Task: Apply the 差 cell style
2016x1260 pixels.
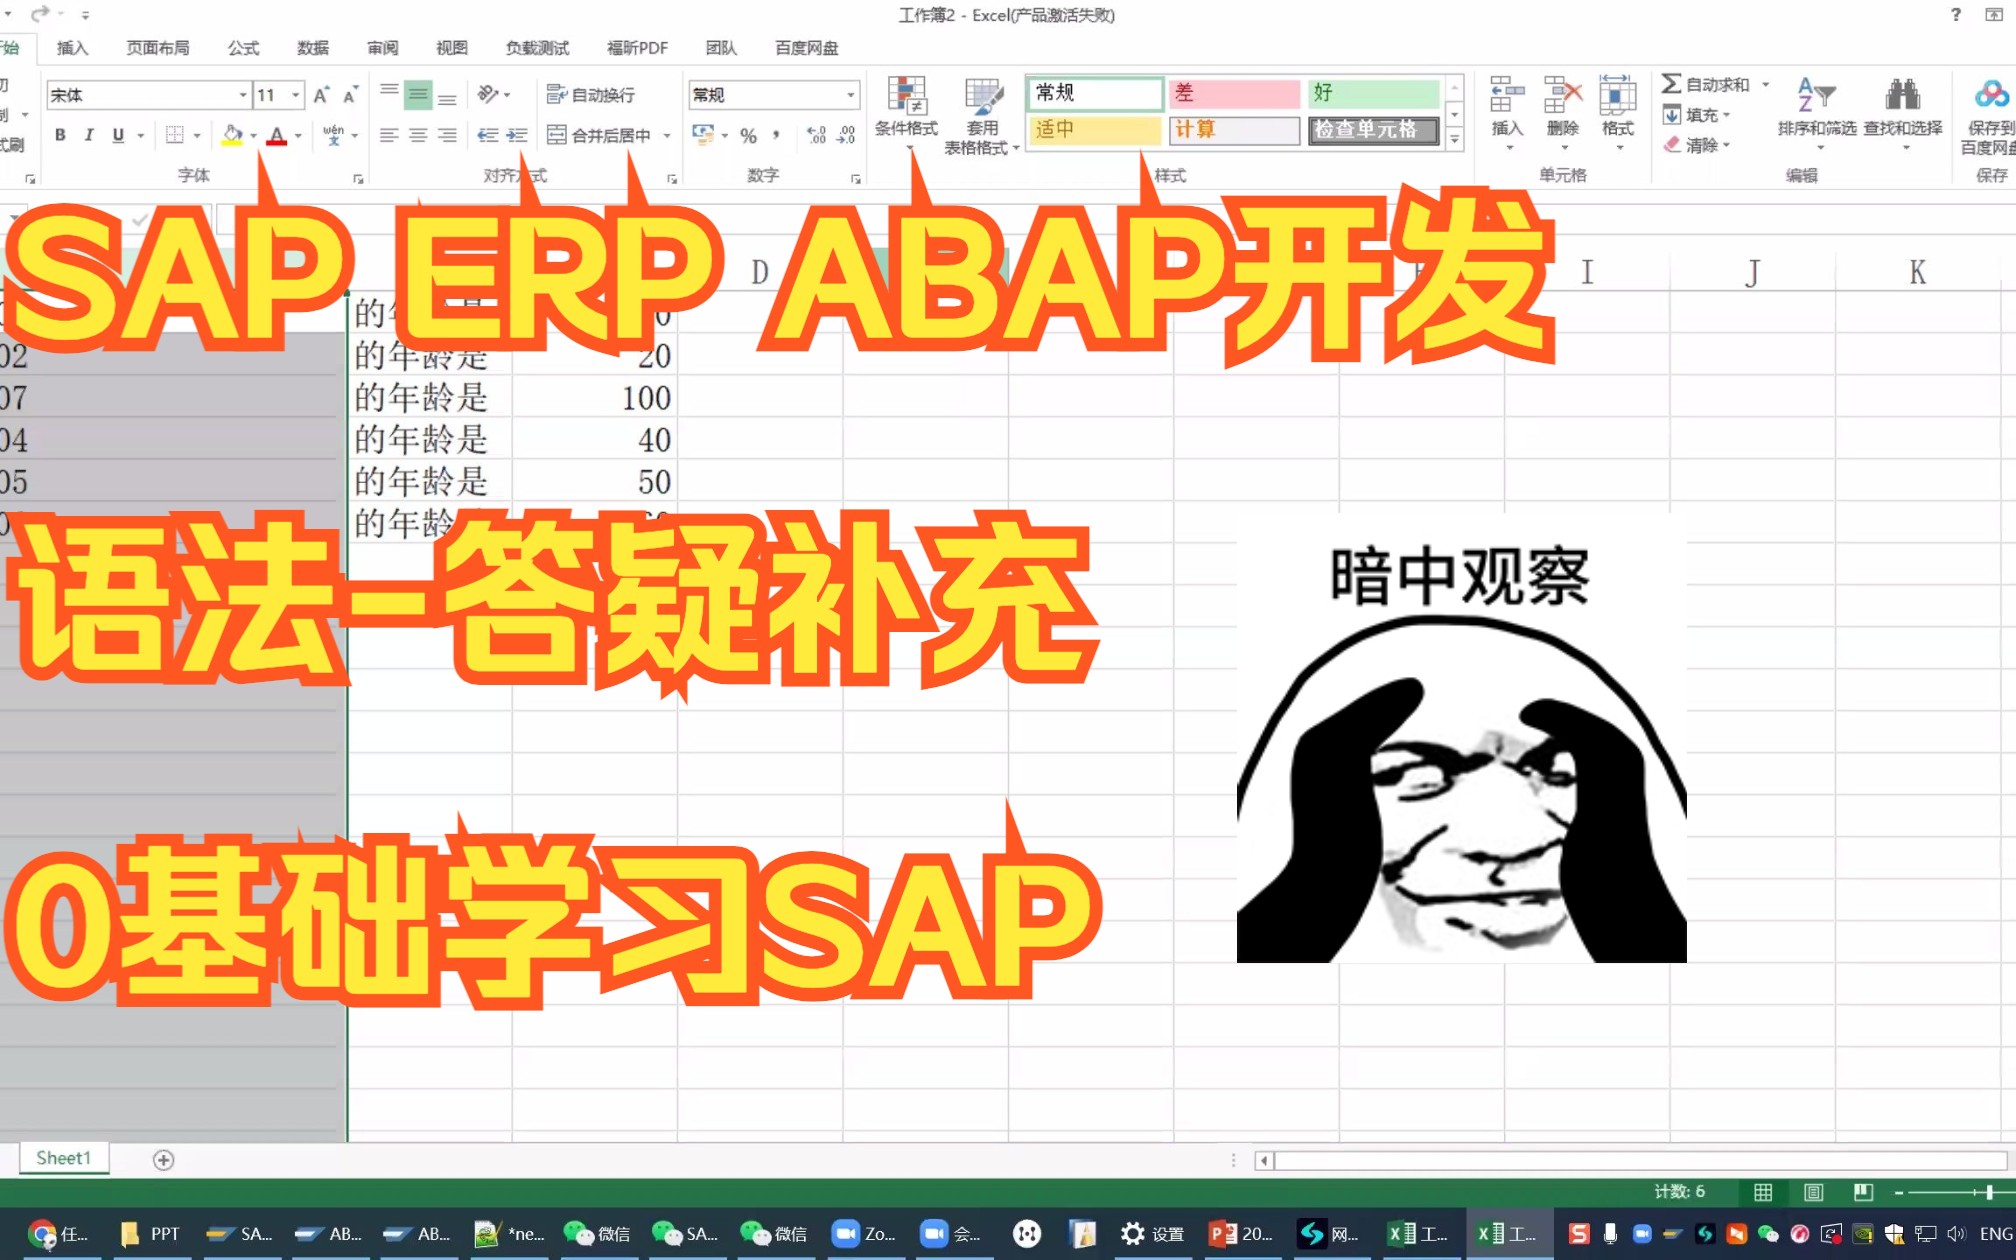Action: (x=1235, y=93)
